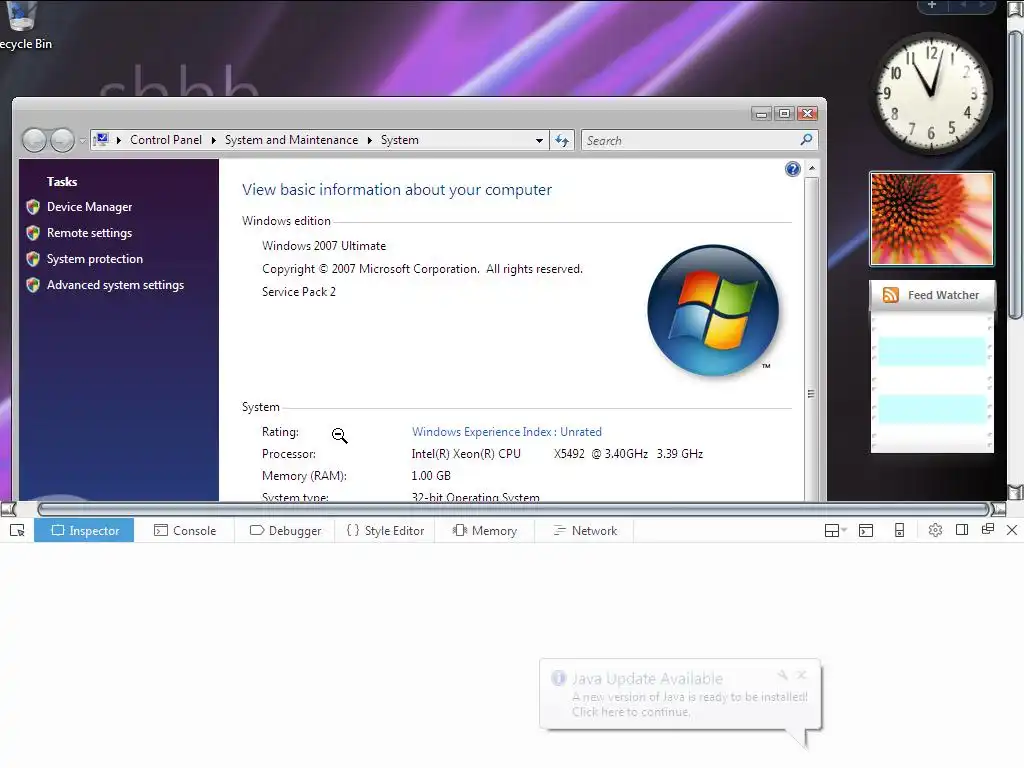Expand arrow after System and Maintenance

coord(370,140)
